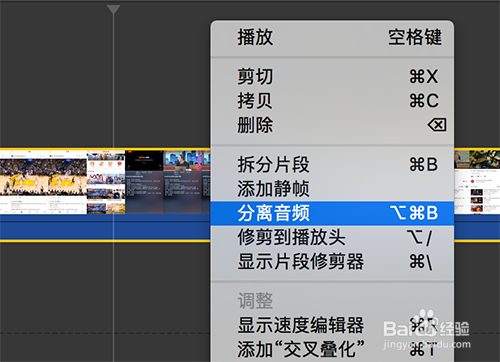Select the basketball game clip thumbnail
Viewport: 500px width, 362px height.
[x=43, y=182]
